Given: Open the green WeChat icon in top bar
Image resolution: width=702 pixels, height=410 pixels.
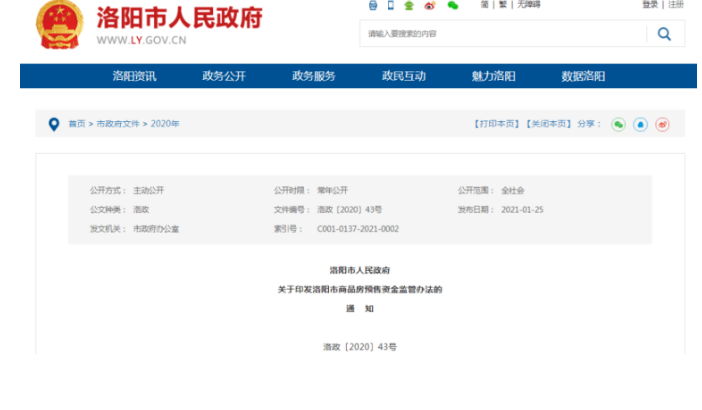Looking at the screenshot, I should pyautogui.click(x=452, y=5).
